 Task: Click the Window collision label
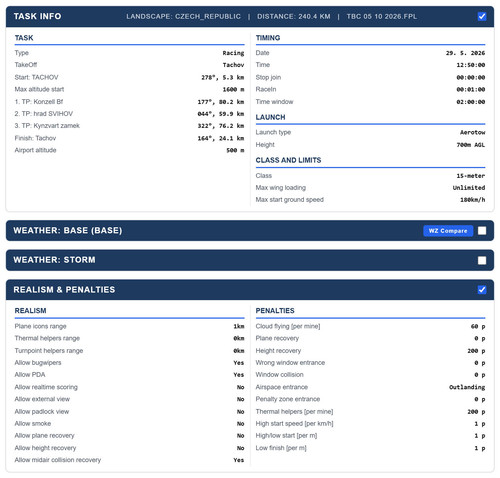tap(280, 375)
